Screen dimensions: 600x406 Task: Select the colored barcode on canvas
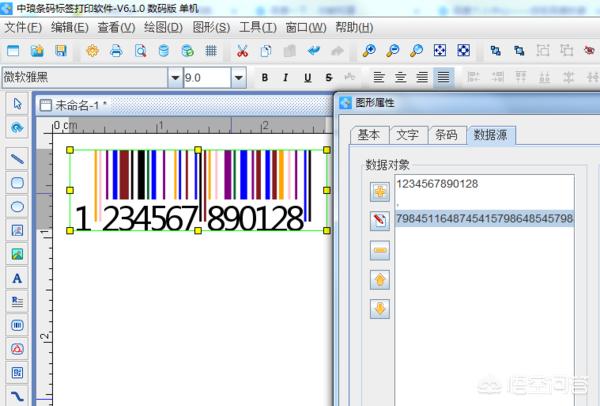tap(198, 190)
